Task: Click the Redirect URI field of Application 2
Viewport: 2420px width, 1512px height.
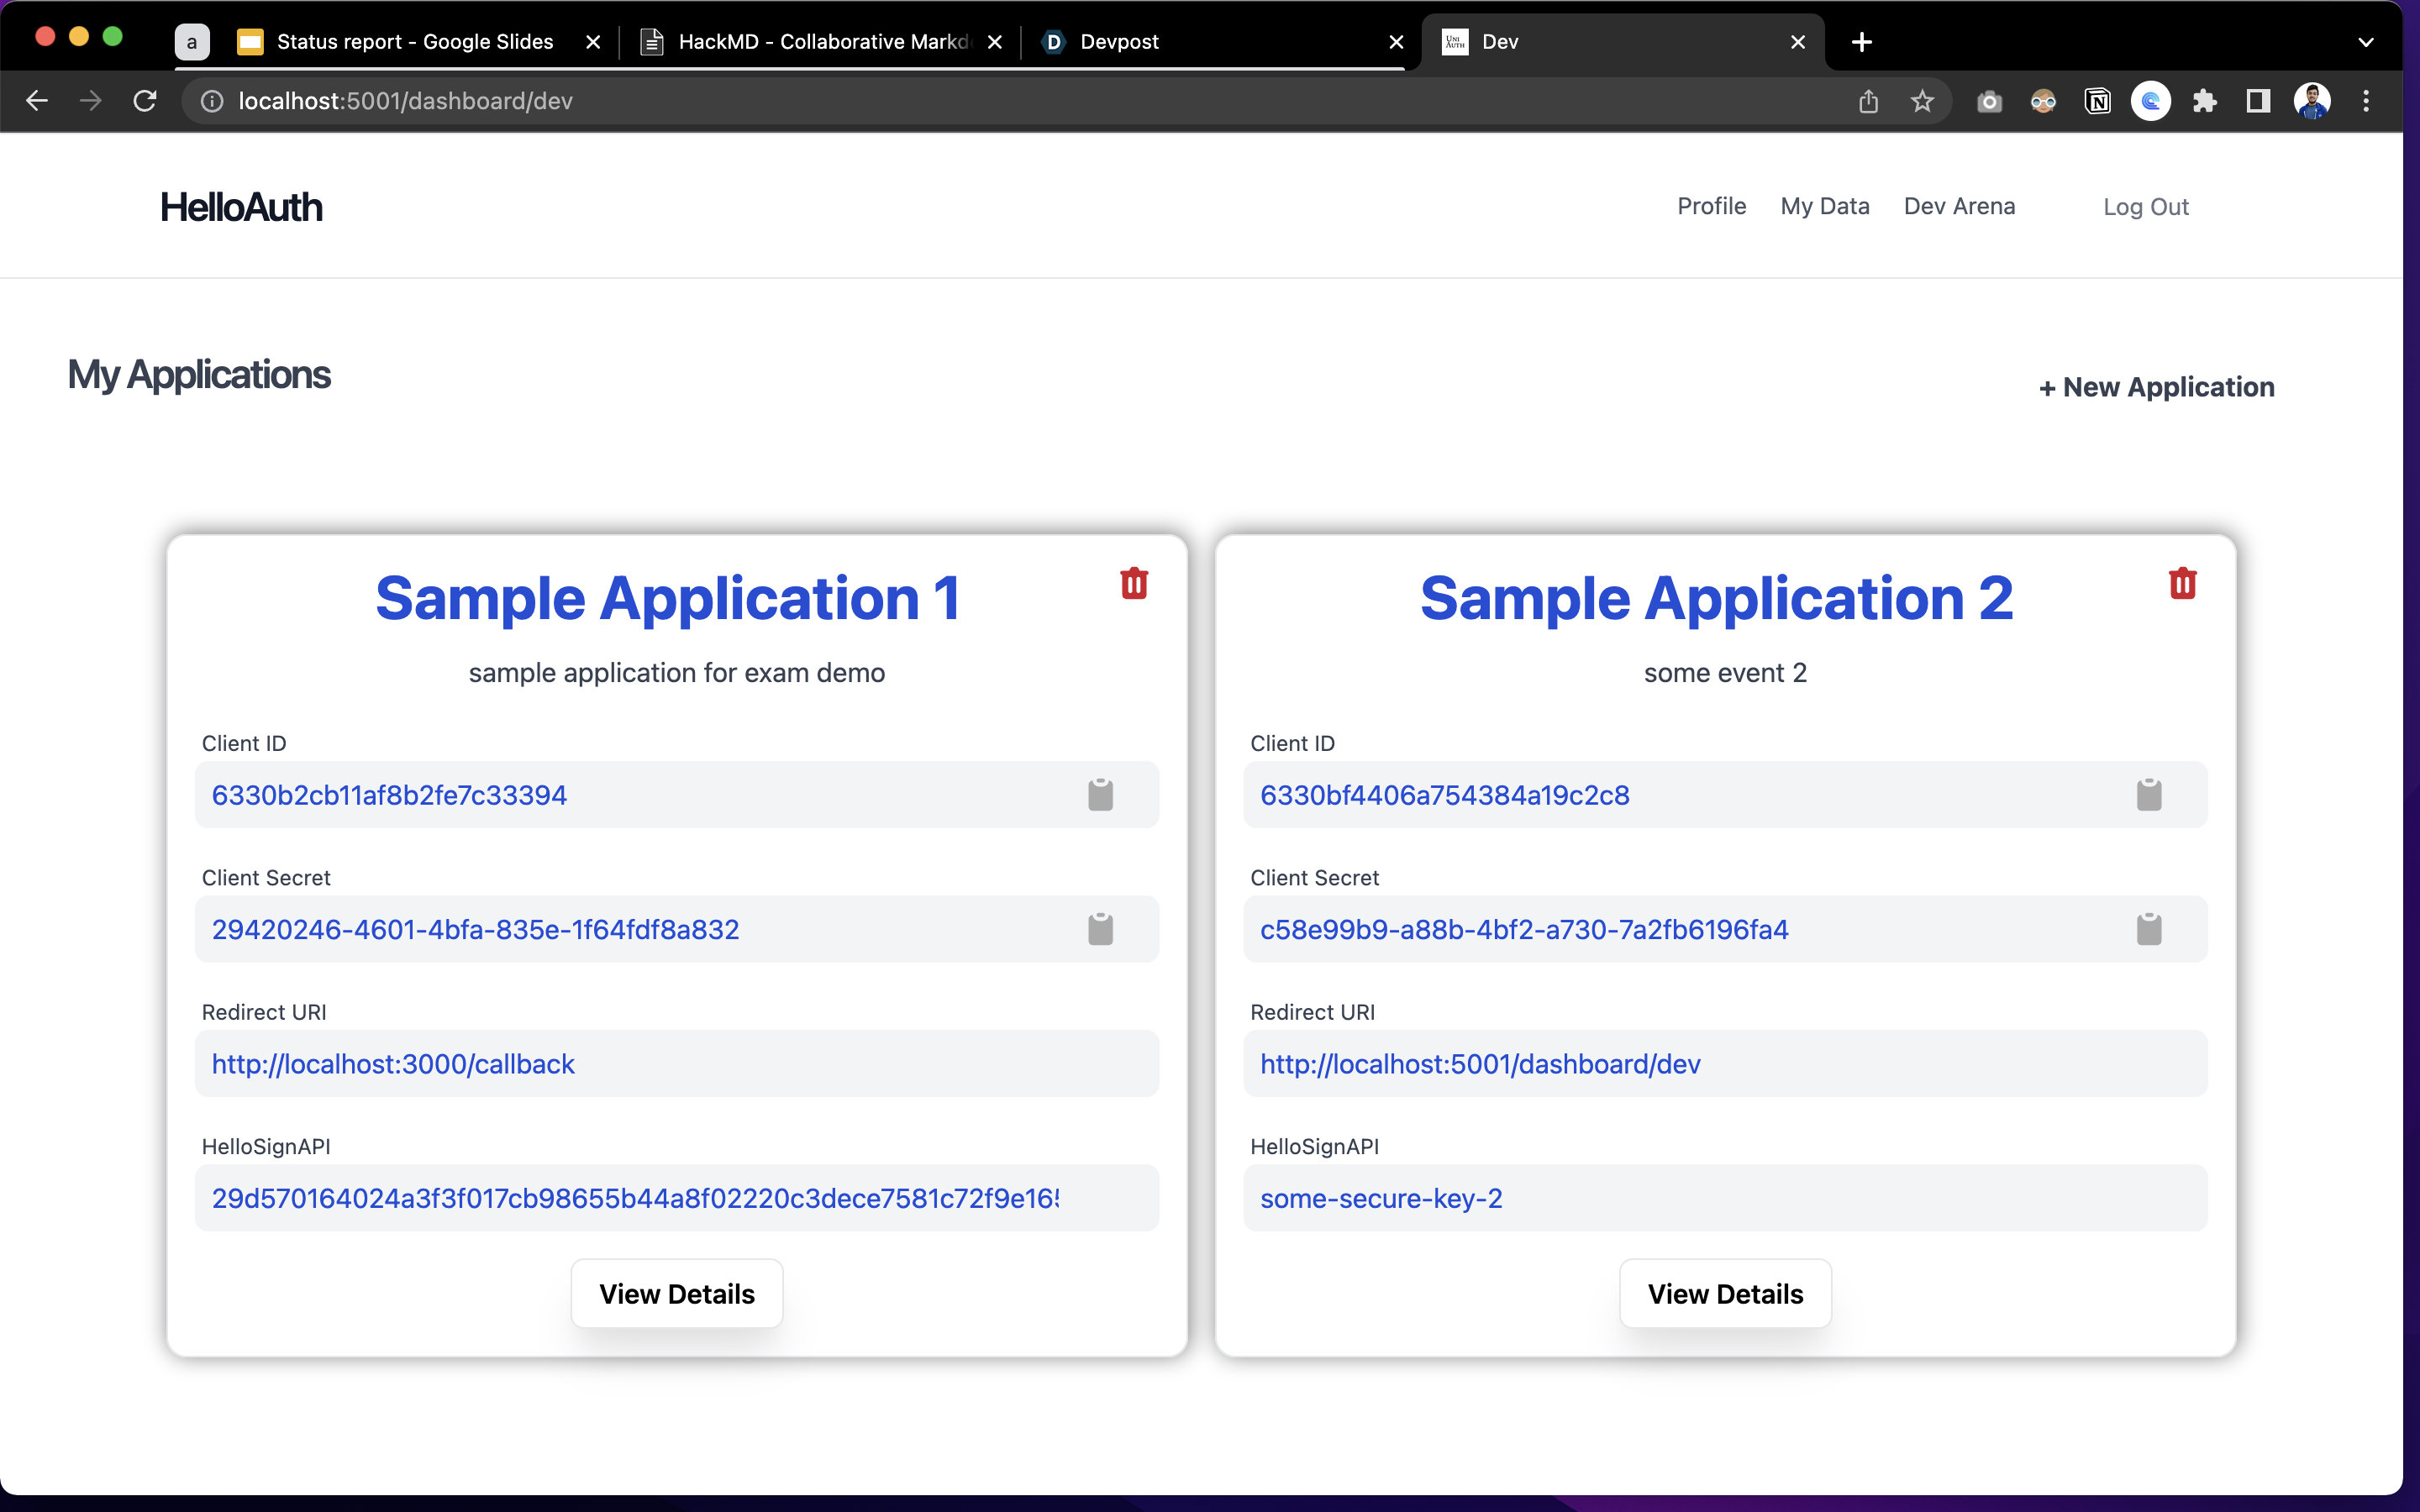Action: pyautogui.click(x=1725, y=1064)
